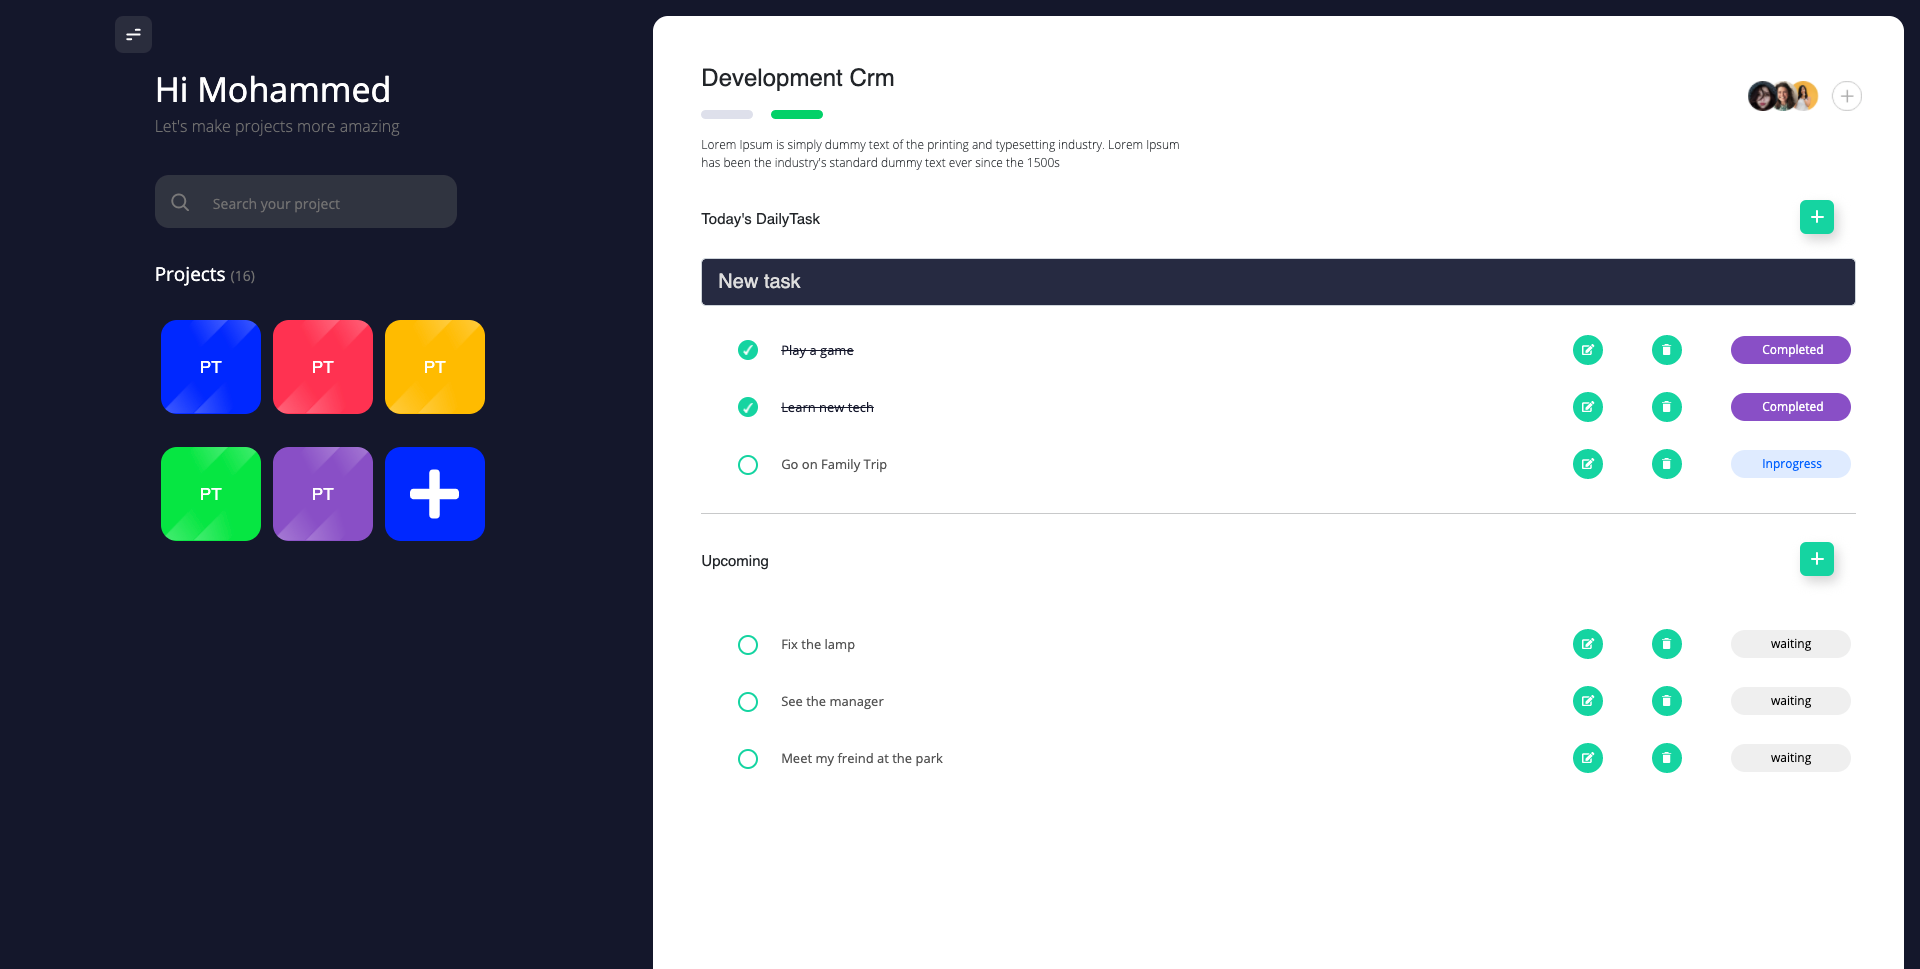
Task: Click the search magnifier icon
Action: [x=180, y=202]
